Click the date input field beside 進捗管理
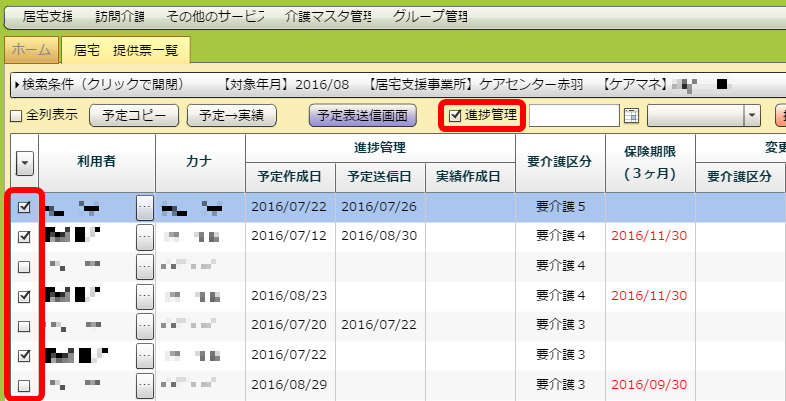This screenshot has width=786, height=401. tap(574, 116)
